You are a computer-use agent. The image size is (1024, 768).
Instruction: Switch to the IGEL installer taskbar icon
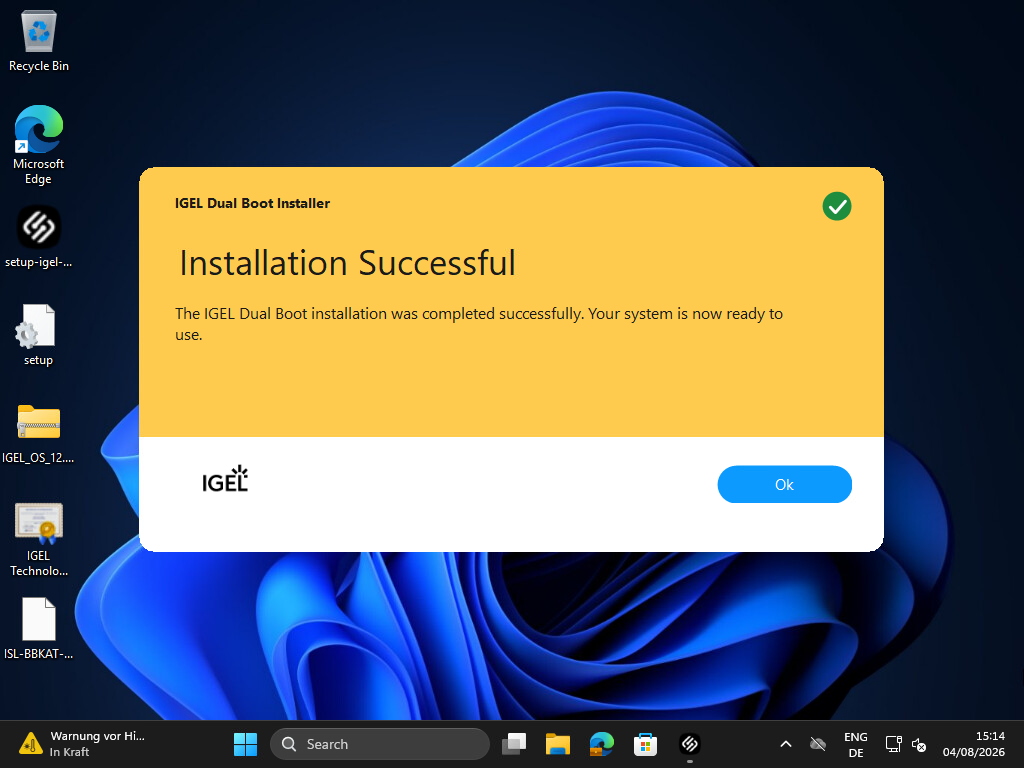pyautogui.click(x=690, y=744)
